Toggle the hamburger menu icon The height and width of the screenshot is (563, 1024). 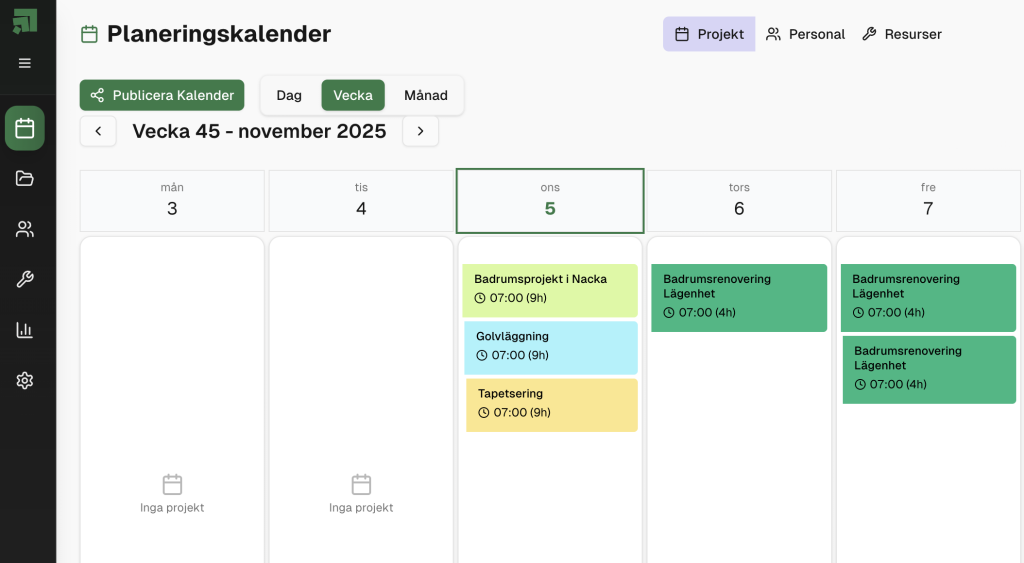[25, 63]
